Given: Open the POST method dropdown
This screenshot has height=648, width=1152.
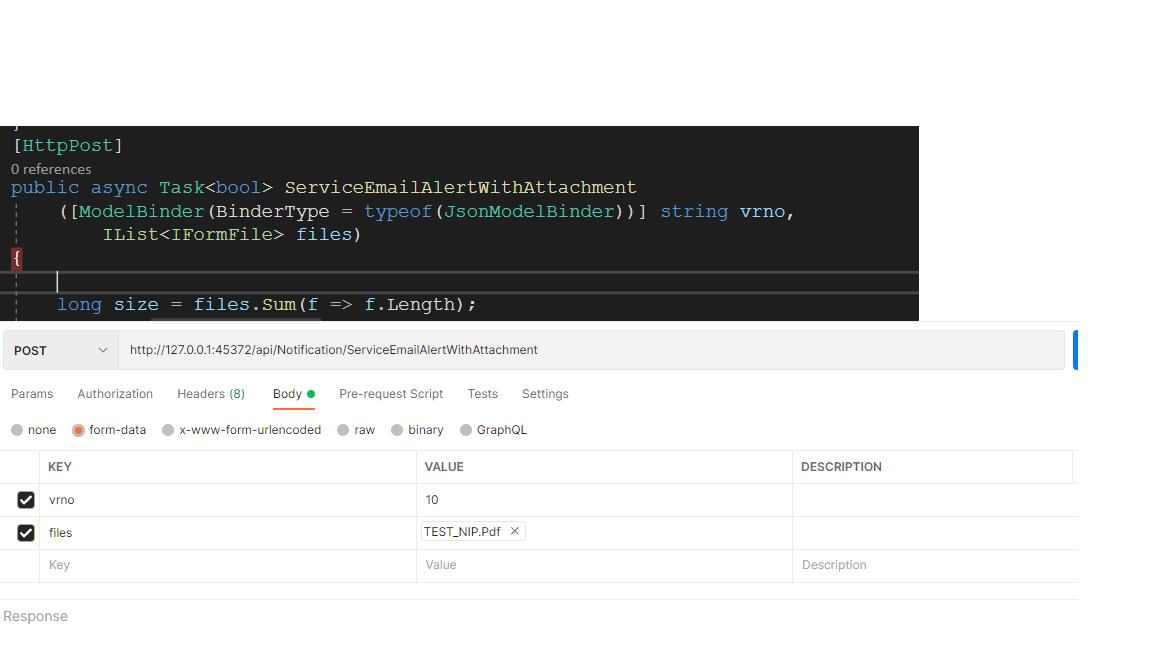Looking at the screenshot, I should click(61, 350).
